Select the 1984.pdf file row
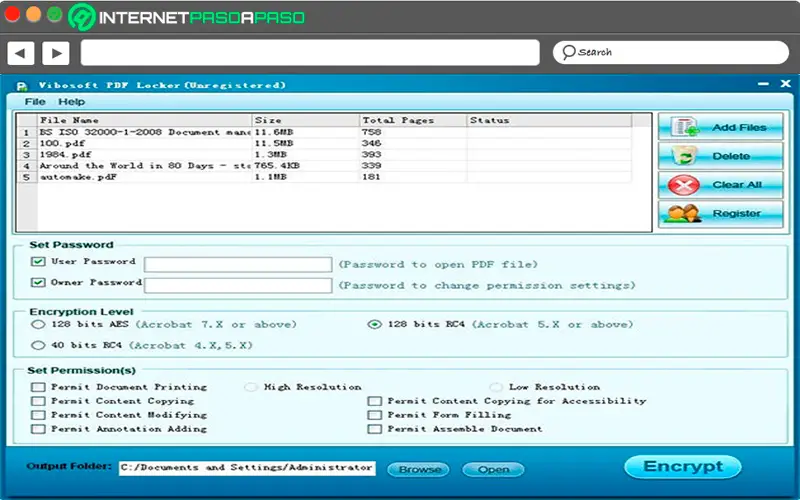Viewport: 800px width, 500px height. pos(324,155)
